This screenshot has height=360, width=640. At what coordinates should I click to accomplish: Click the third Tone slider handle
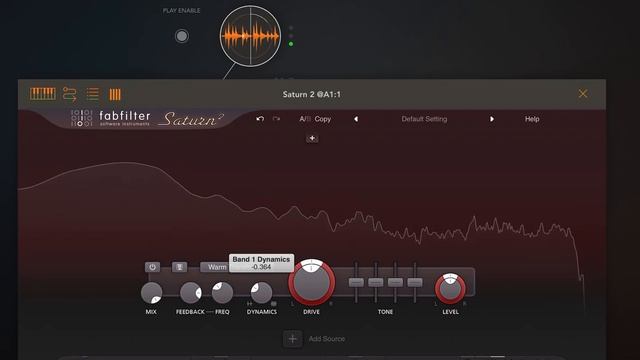[396, 282]
